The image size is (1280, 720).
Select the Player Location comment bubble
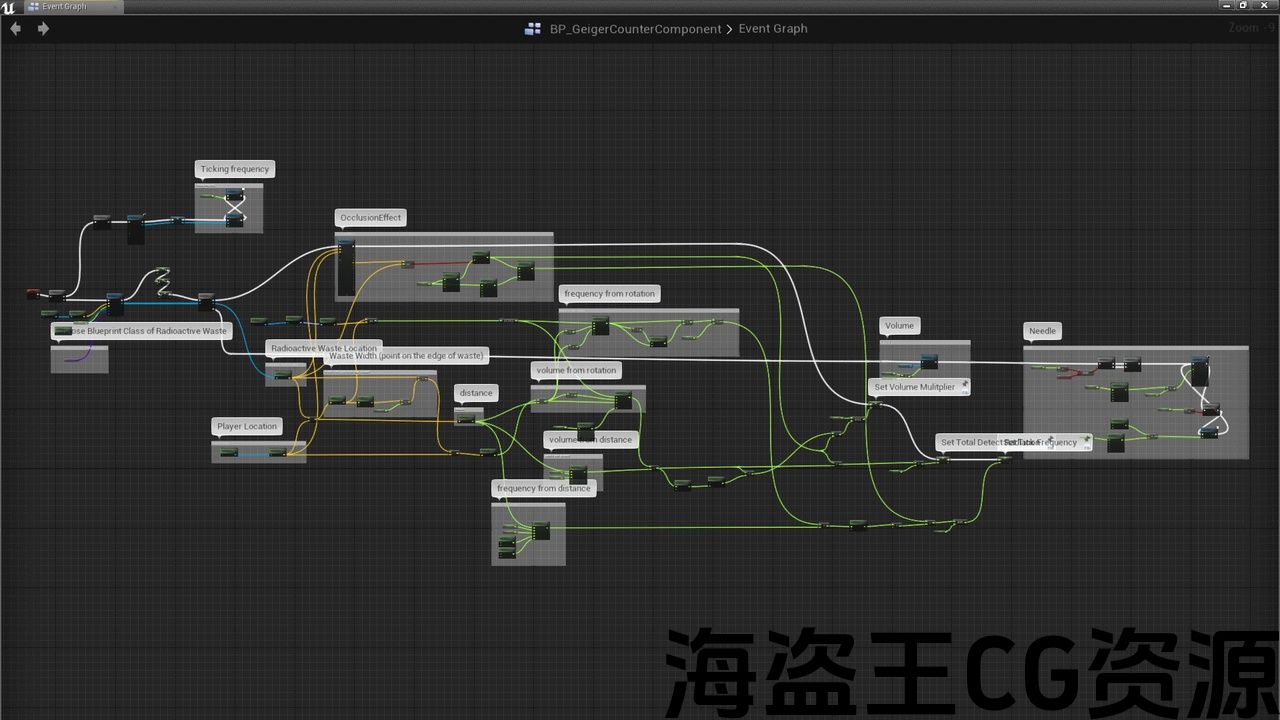click(247, 427)
